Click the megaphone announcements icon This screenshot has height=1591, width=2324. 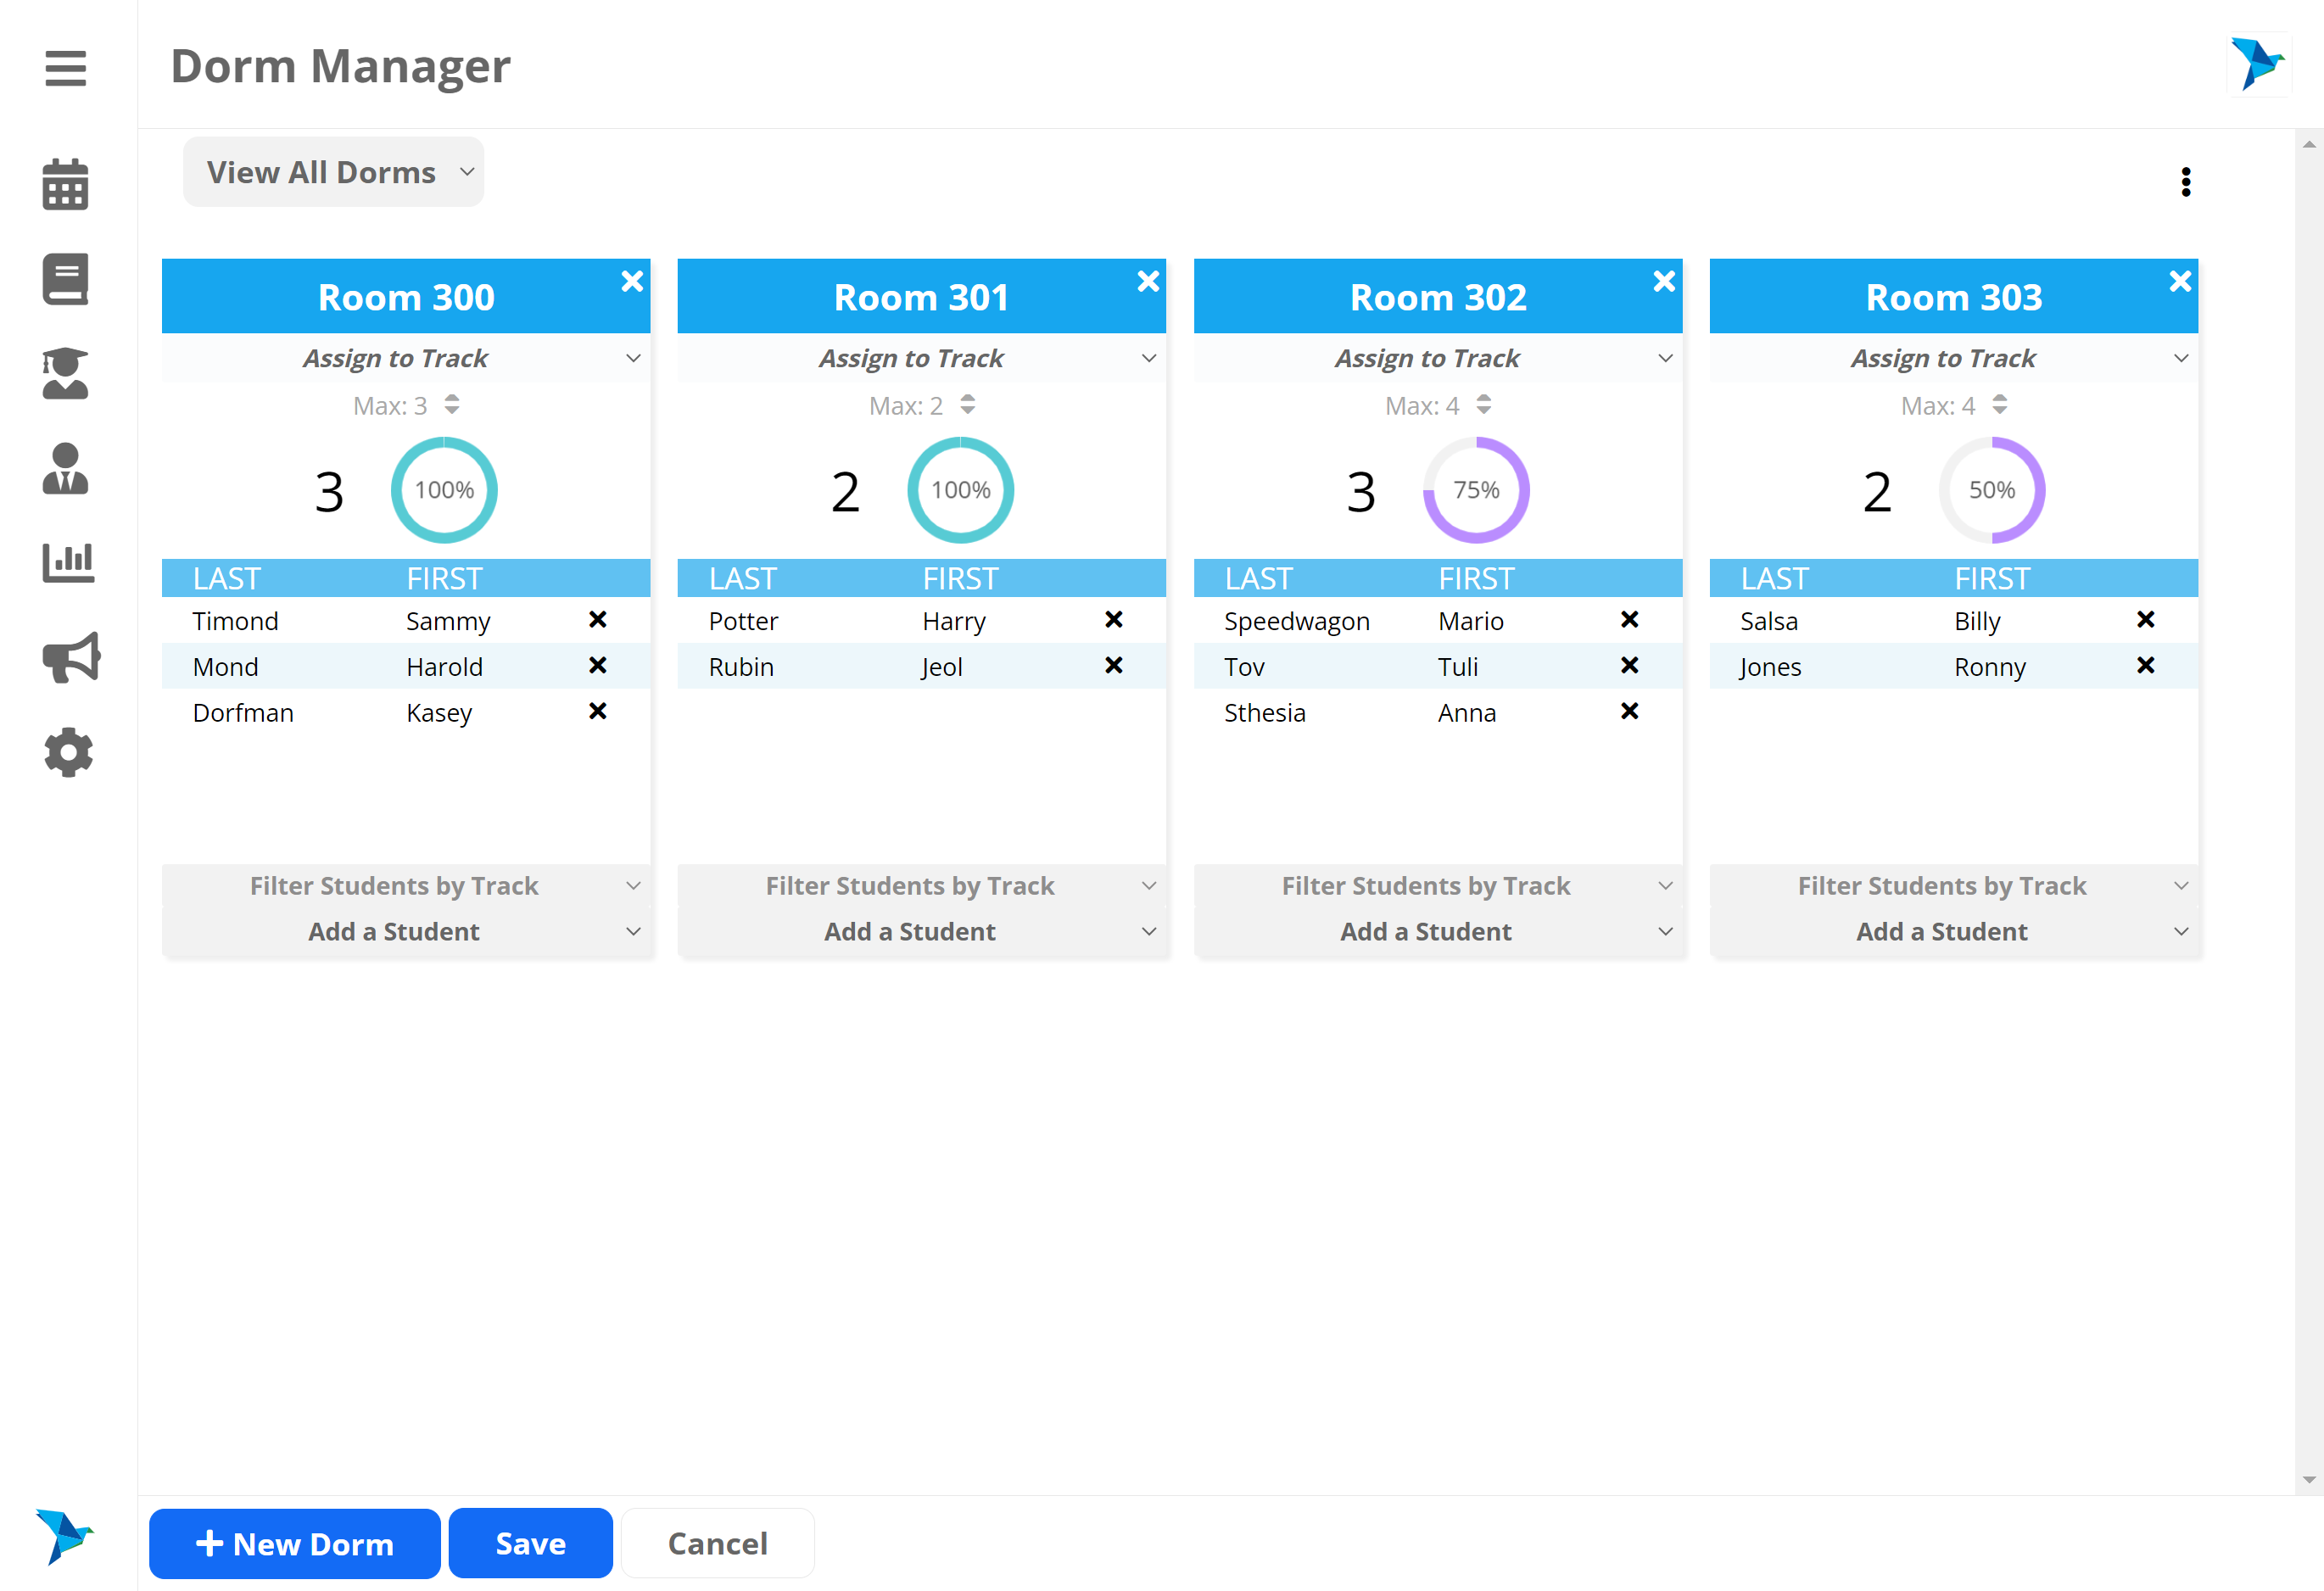point(70,657)
